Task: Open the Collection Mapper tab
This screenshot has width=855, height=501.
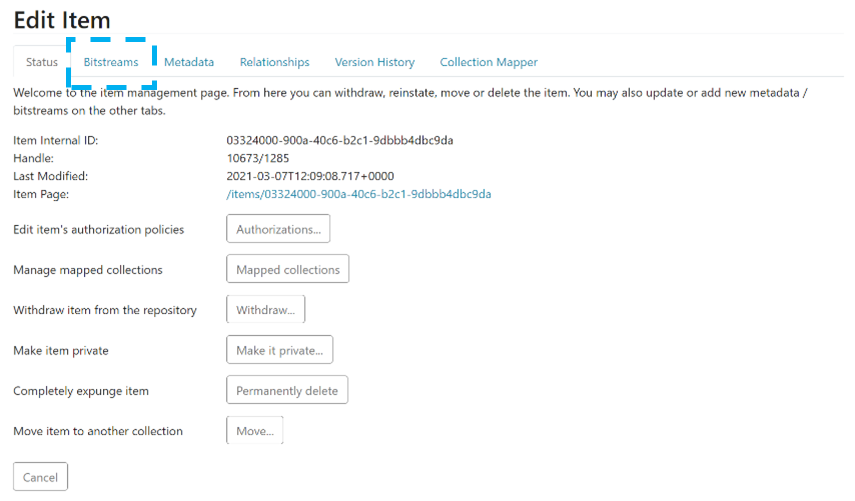Action: (x=488, y=62)
